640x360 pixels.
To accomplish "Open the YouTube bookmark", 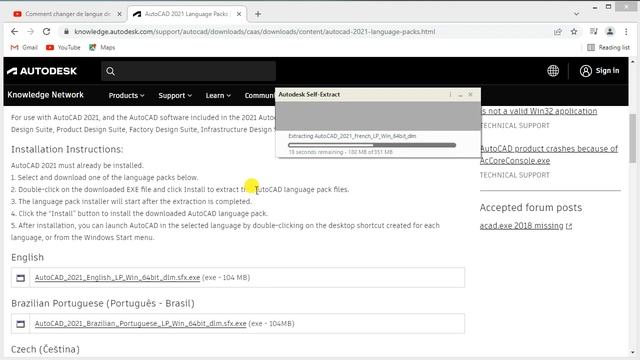I will click(63, 47).
